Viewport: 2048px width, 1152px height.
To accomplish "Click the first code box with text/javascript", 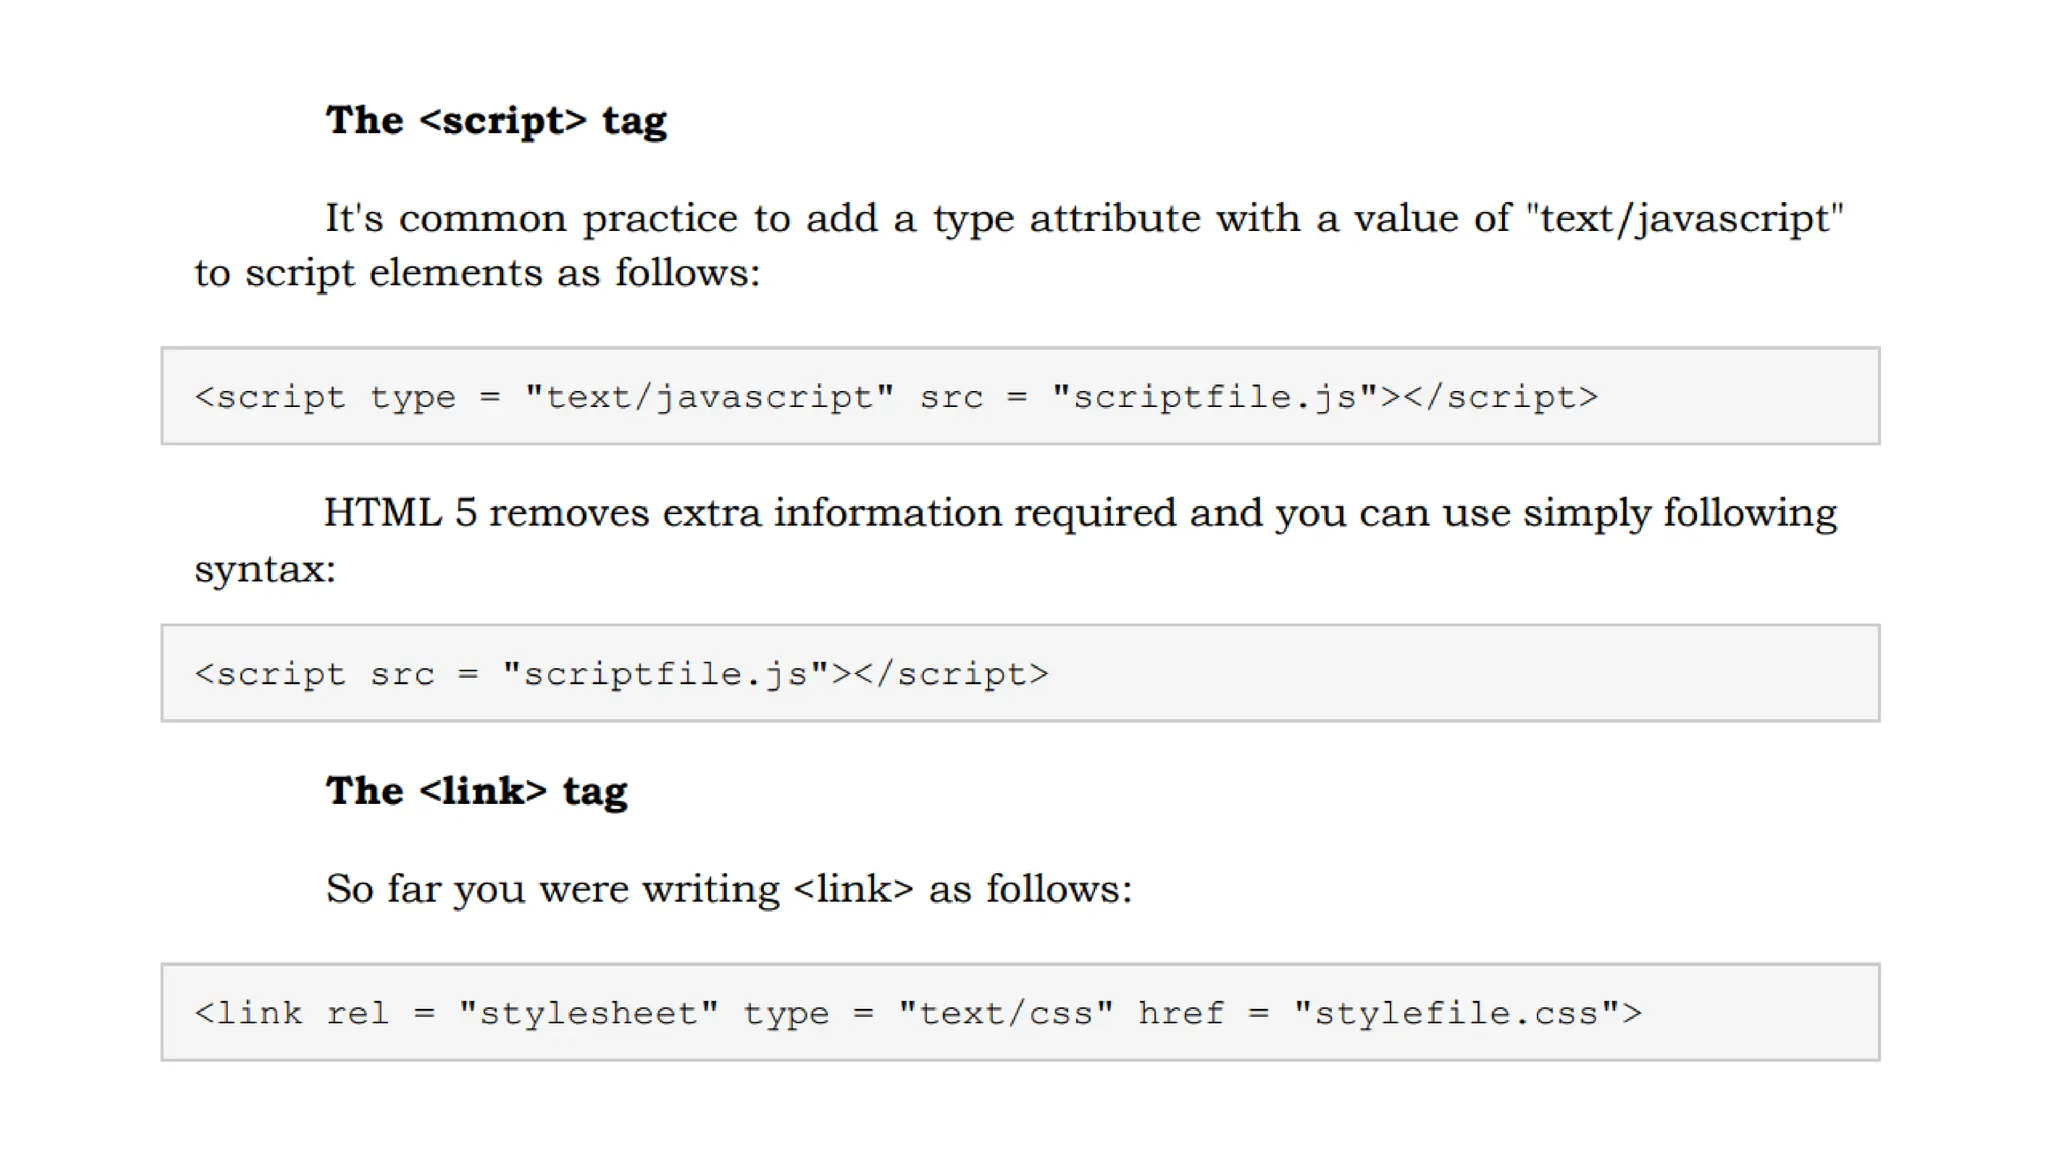I will point(1020,396).
